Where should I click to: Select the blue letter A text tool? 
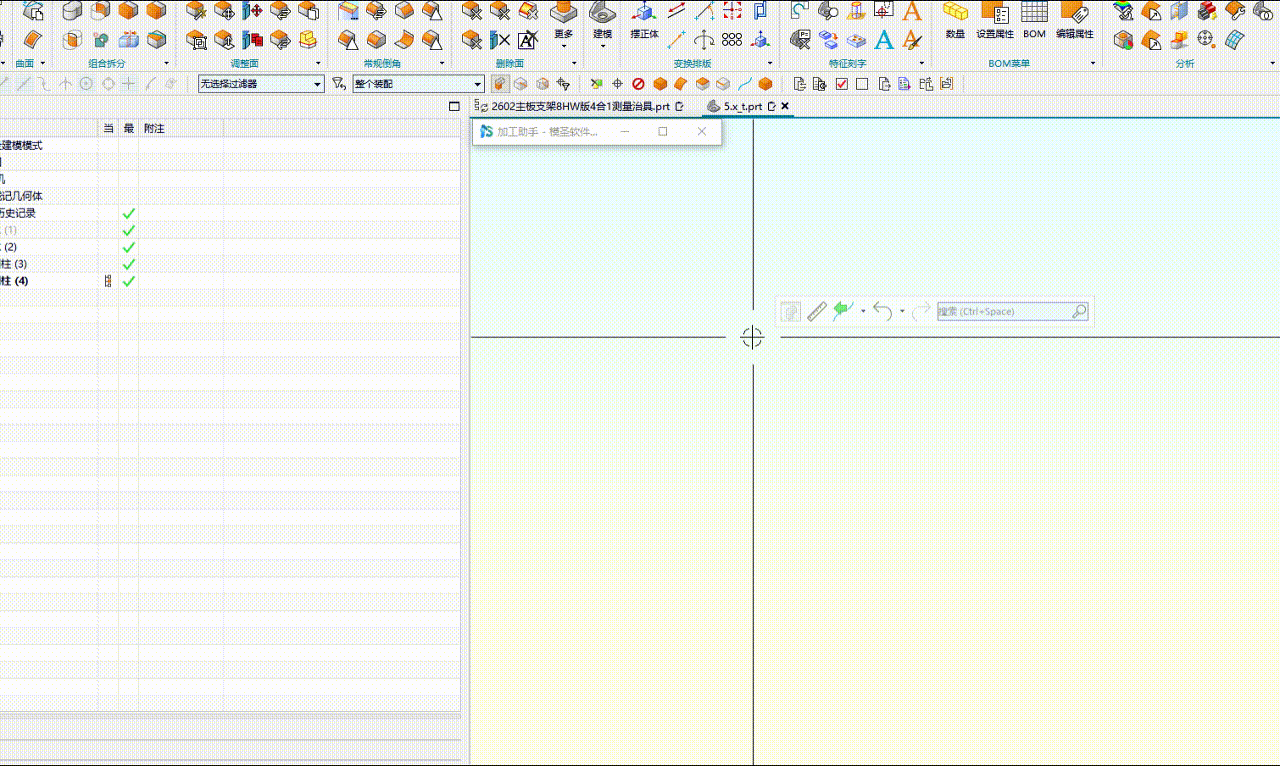[x=884, y=40]
